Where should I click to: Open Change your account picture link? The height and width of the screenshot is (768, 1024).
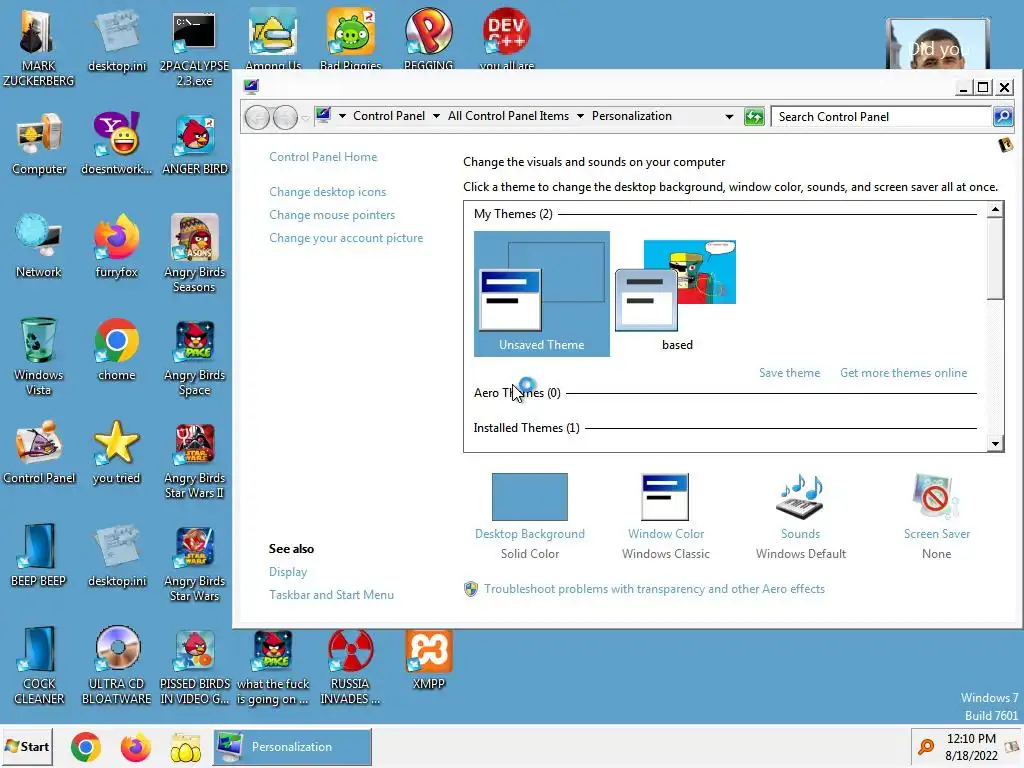point(346,238)
